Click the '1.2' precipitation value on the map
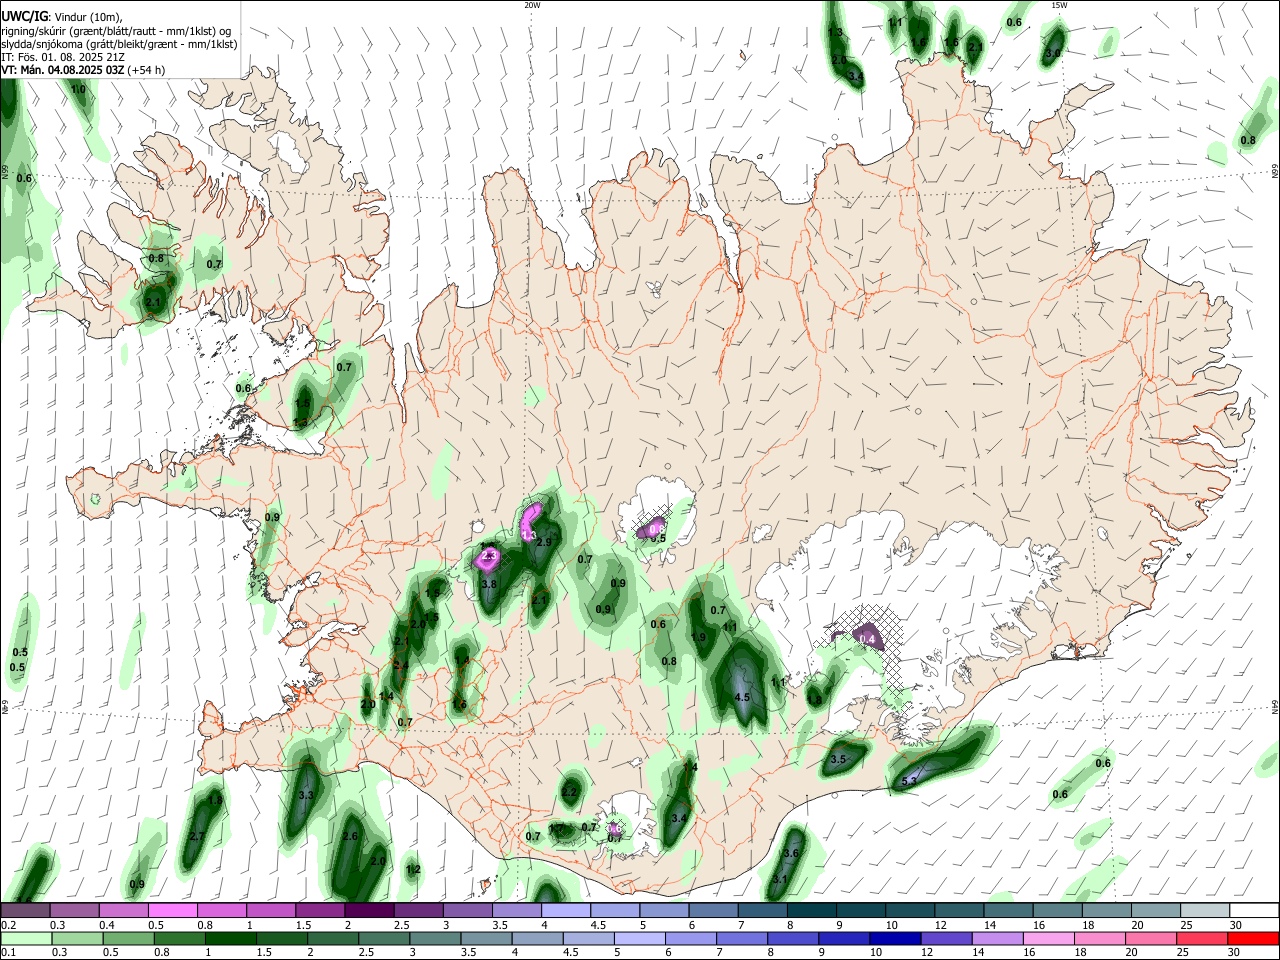Image resolution: width=1280 pixels, height=960 pixels. pyautogui.click(x=413, y=870)
